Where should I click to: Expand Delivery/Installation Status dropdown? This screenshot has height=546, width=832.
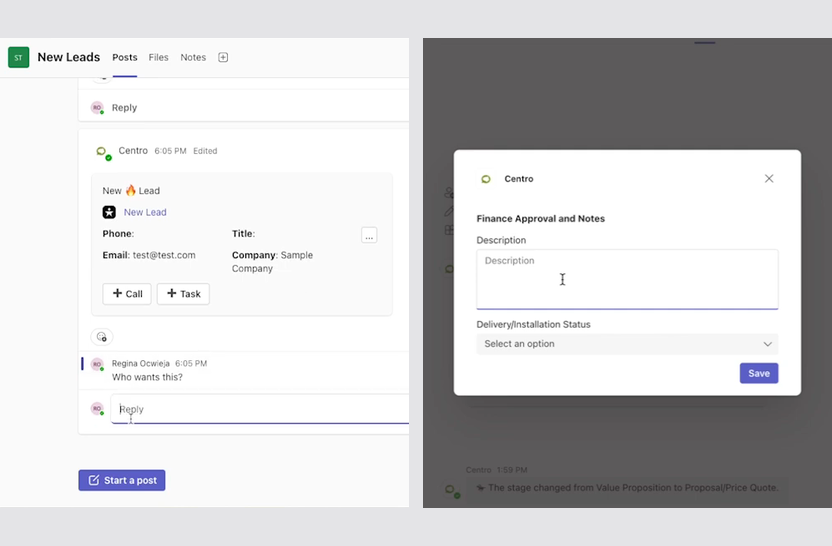point(627,344)
